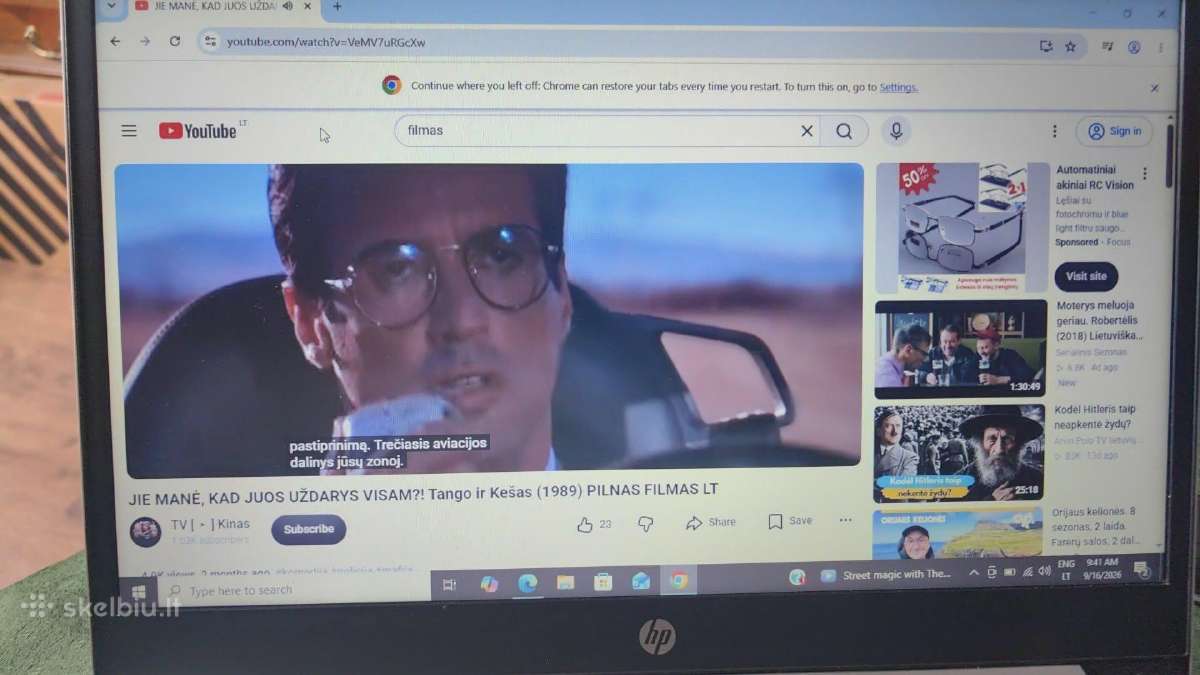Subscribe to the TV Kinas channel
This screenshot has width=1200, height=675.
tap(309, 529)
